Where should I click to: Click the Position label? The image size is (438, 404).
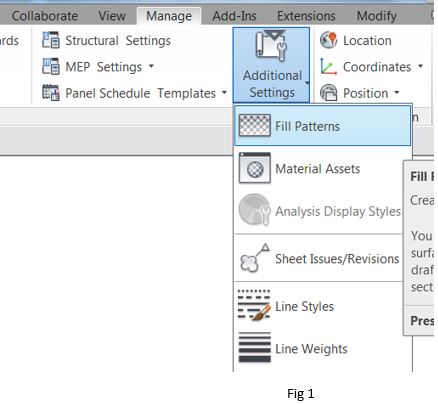[366, 93]
